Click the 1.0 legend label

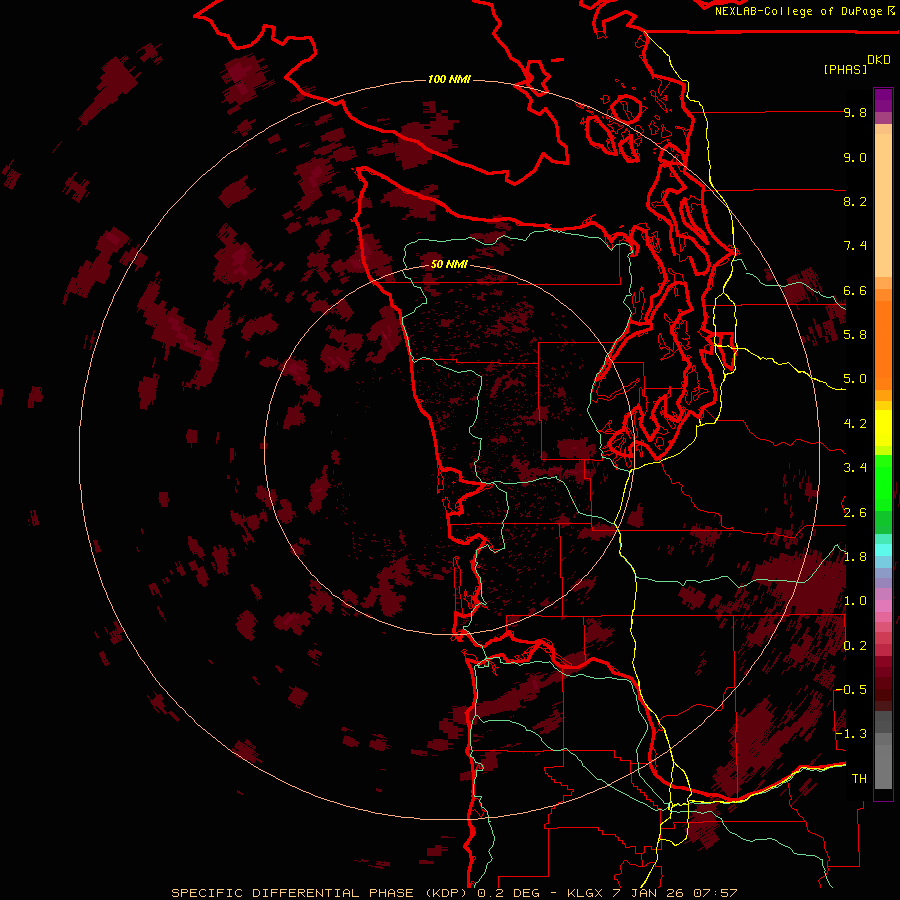855,601
